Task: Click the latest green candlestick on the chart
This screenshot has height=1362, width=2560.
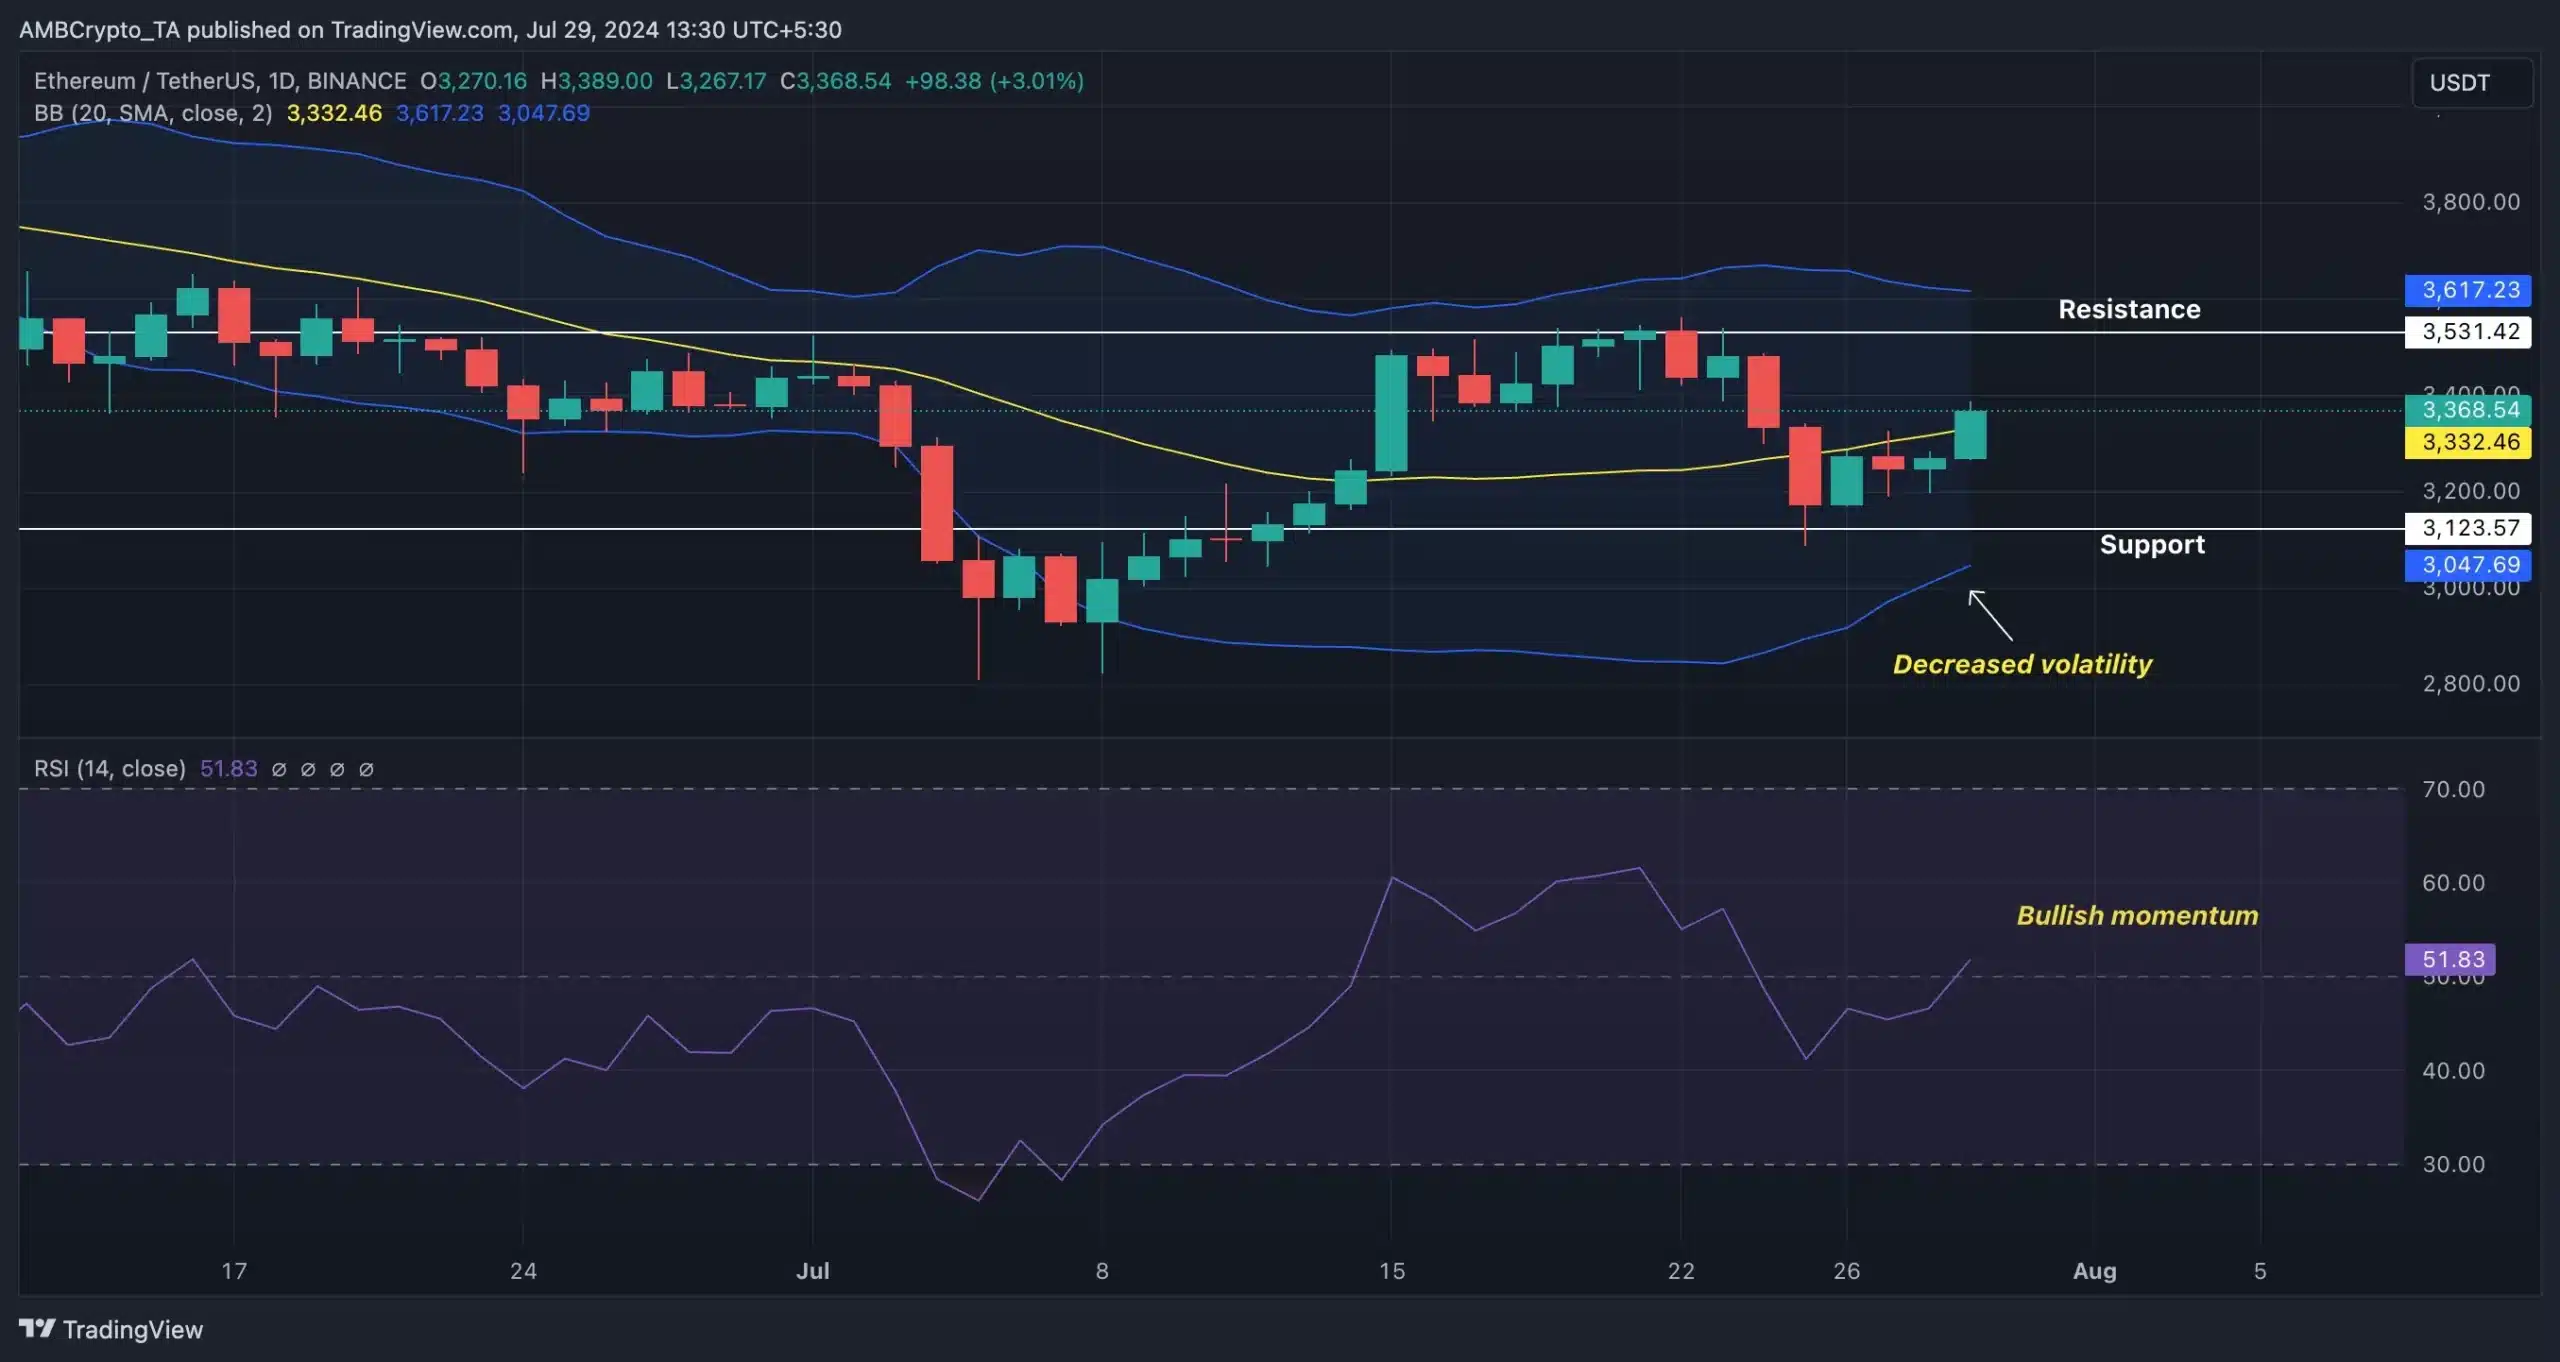Action: (x=1970, y=434)
